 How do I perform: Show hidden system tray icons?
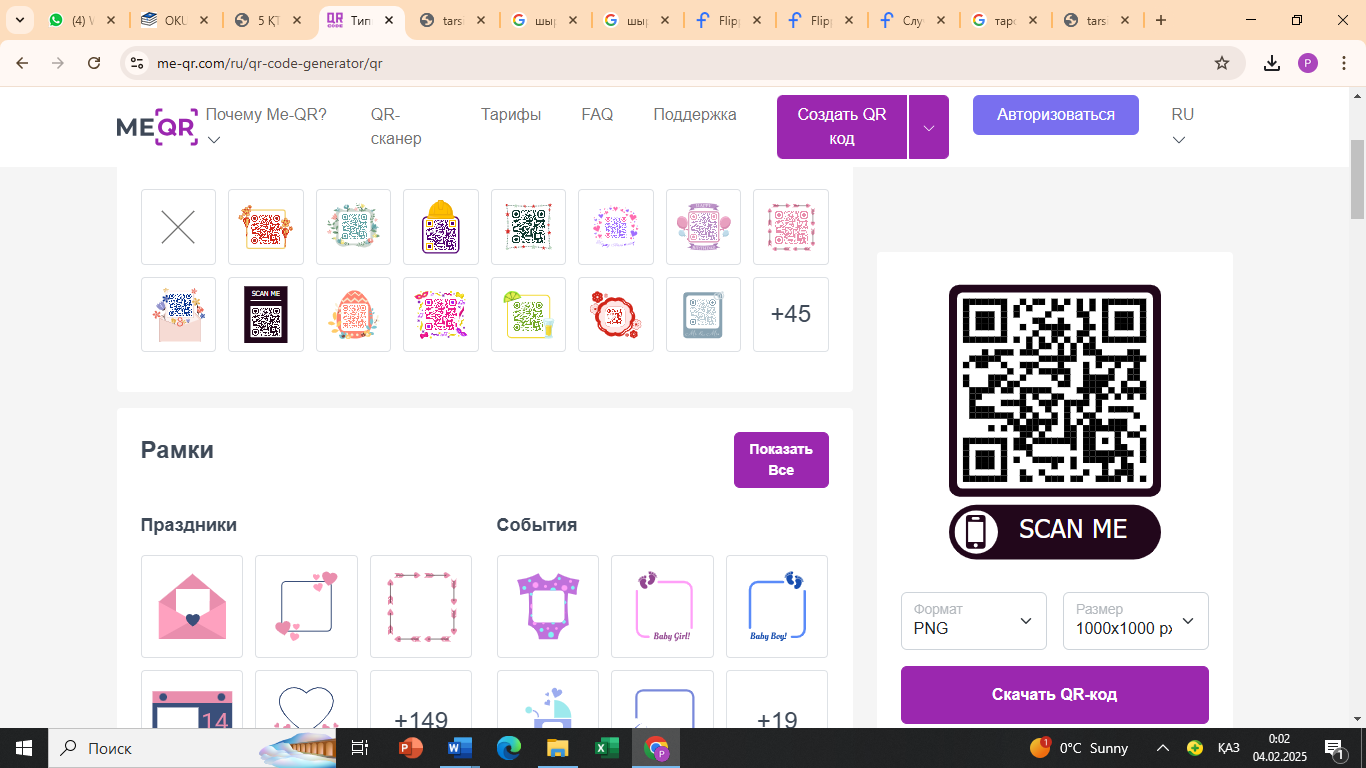click(x=1163, y=748)
